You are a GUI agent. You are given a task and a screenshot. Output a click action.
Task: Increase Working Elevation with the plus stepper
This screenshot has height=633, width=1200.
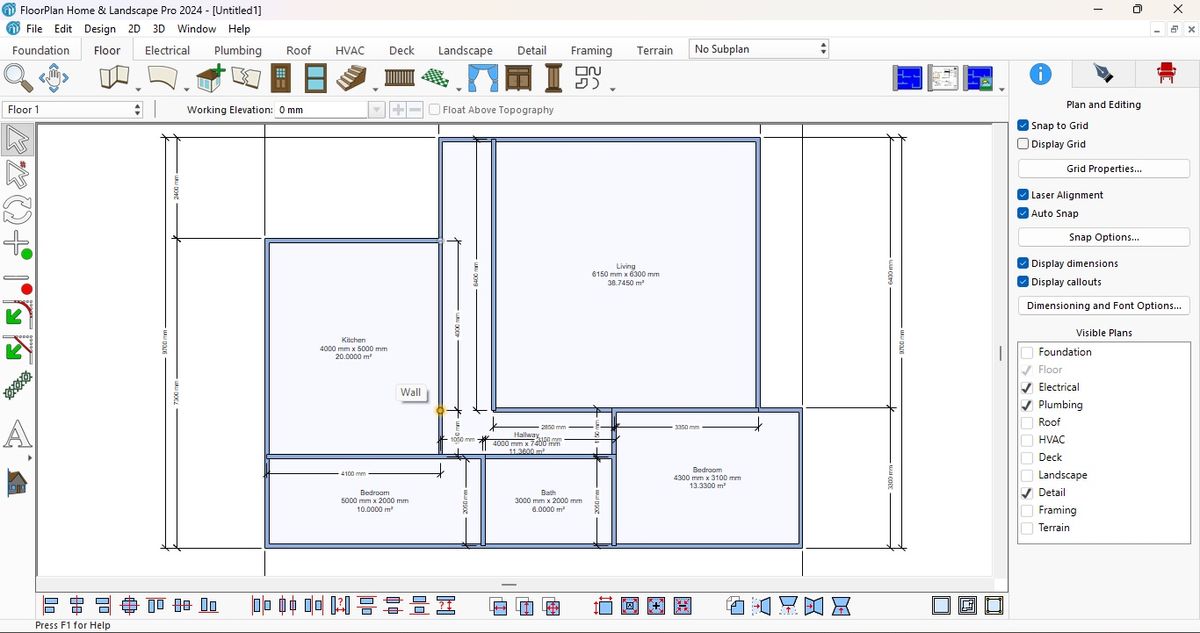click(x=398, y=110)
